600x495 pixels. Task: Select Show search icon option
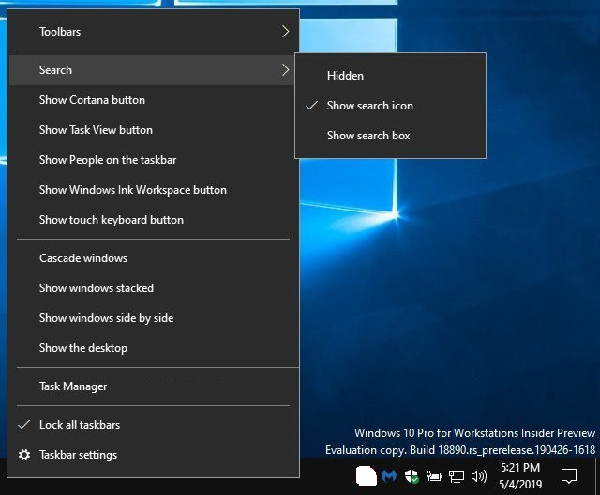390,105
